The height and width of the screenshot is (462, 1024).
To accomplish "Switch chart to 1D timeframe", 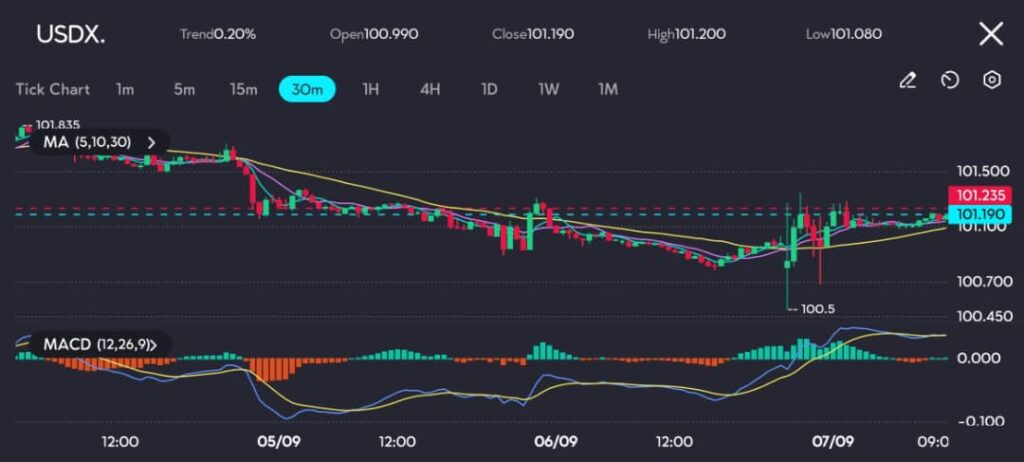I will pyautogui.click(x=489, y=89).
